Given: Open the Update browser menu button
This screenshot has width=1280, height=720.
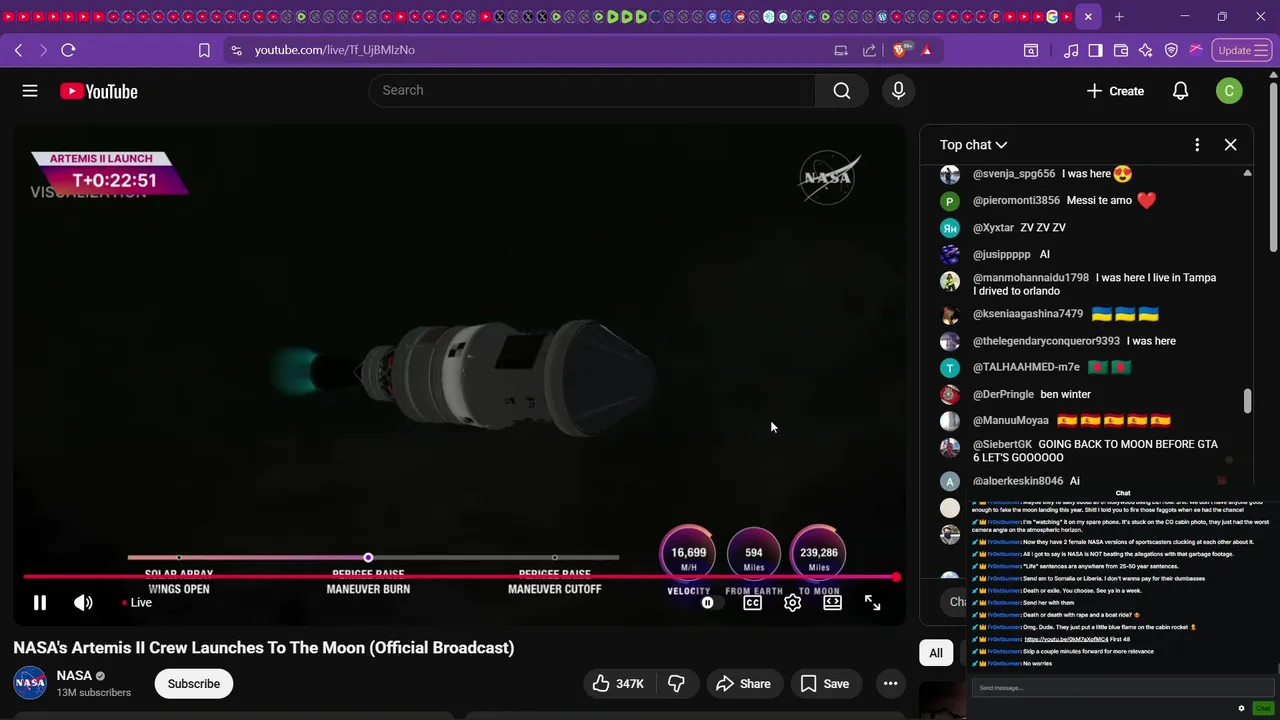Looking at the screenshot, I should (1243, 50).
